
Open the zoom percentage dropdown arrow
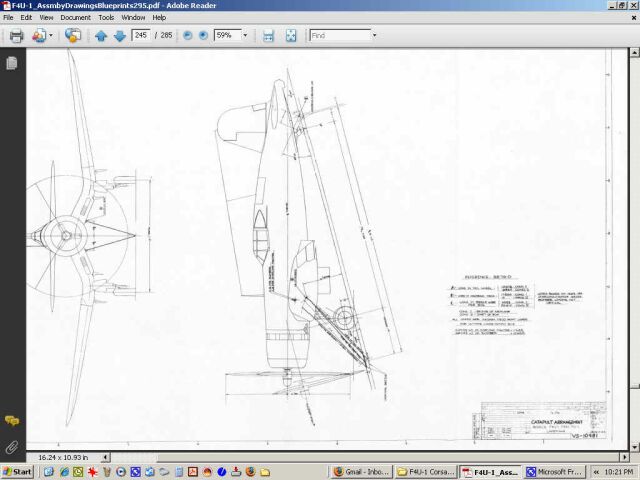click(x=245, y=36)
